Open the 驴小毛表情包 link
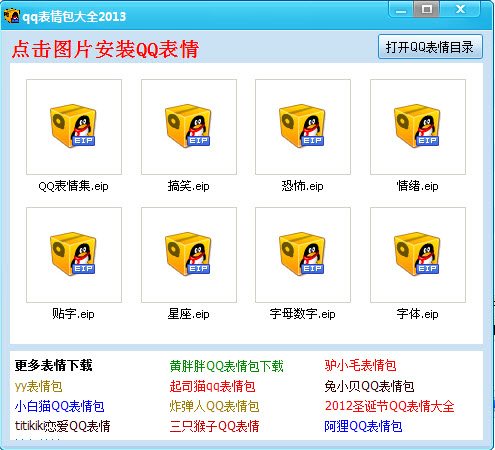This screenshot has height=450, width=495. pos(360,365)
